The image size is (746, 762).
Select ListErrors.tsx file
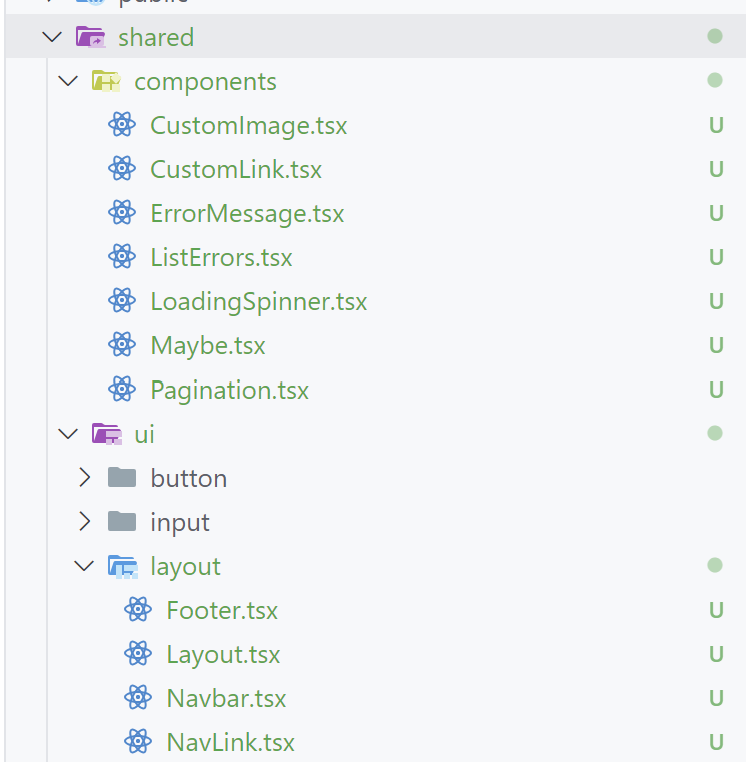coord(221,257)
